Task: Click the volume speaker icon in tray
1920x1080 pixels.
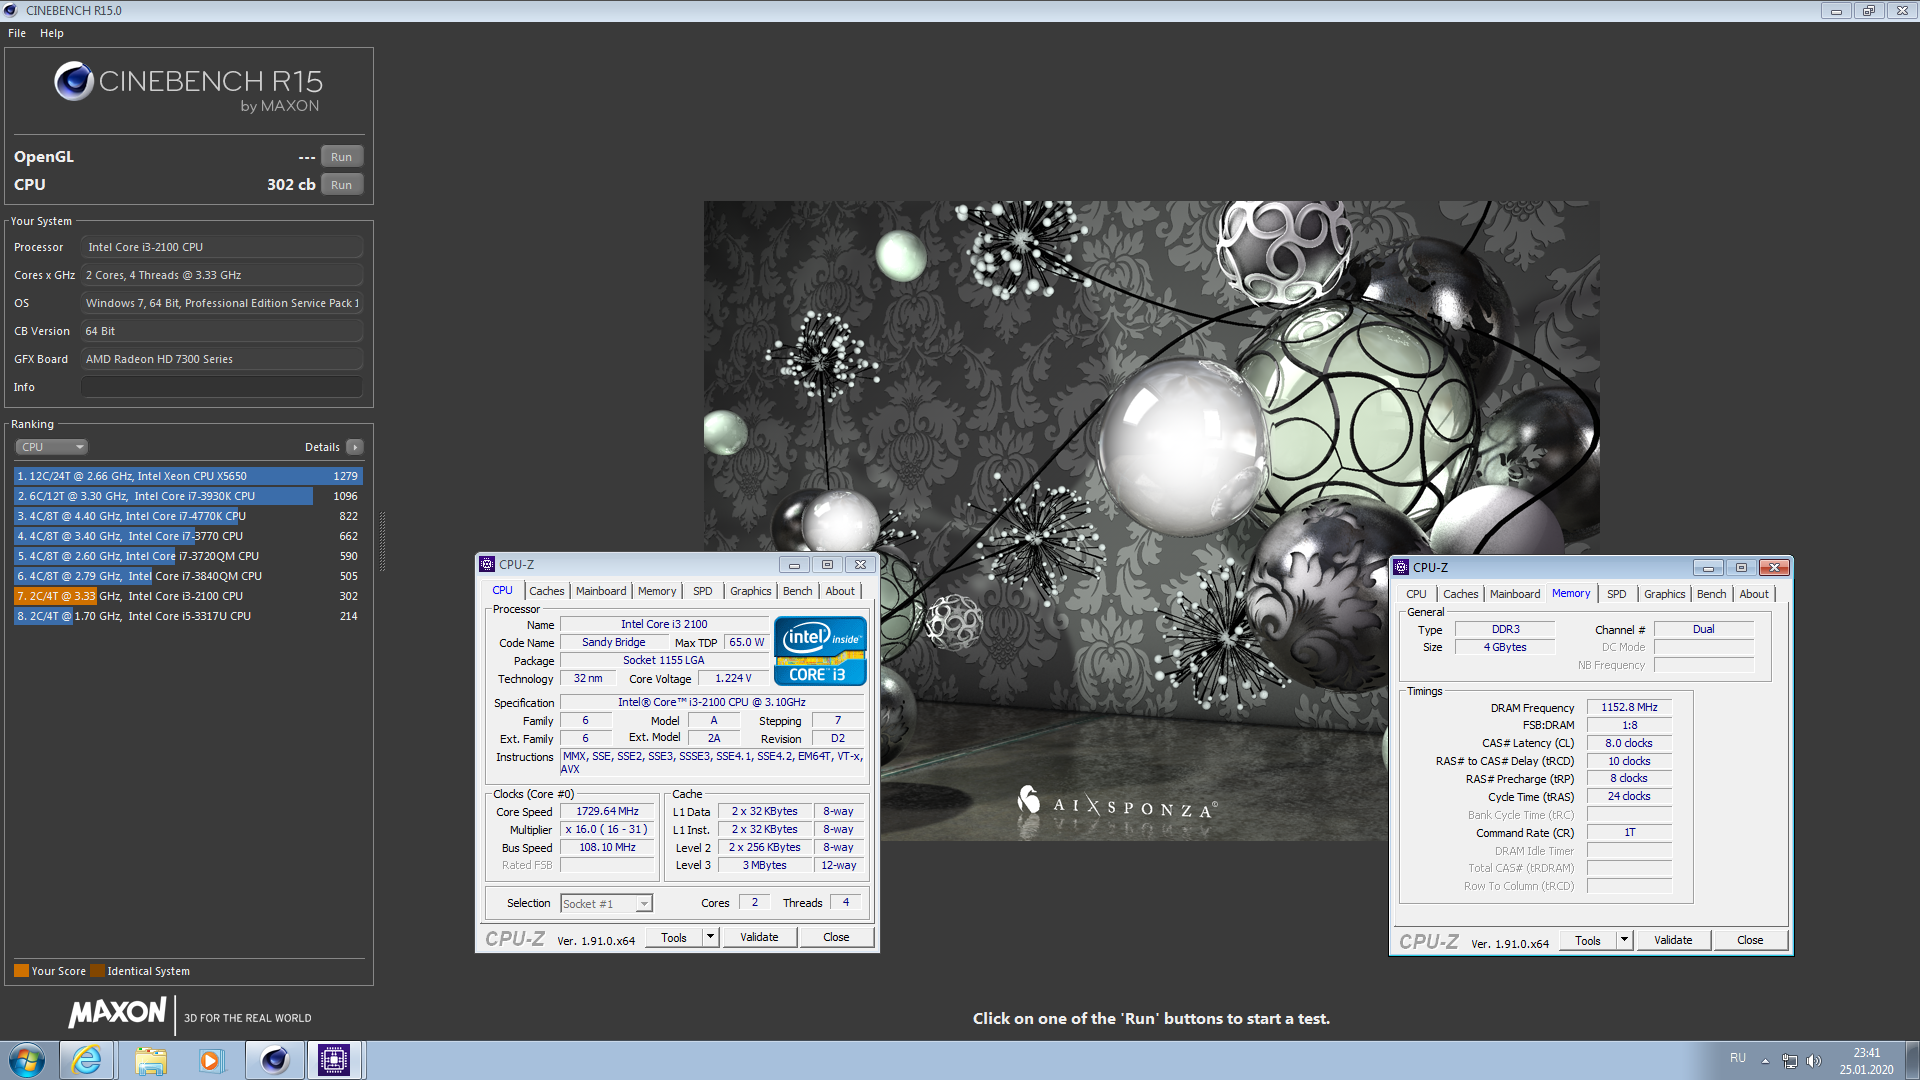Action: [x=1814, y=1060]
